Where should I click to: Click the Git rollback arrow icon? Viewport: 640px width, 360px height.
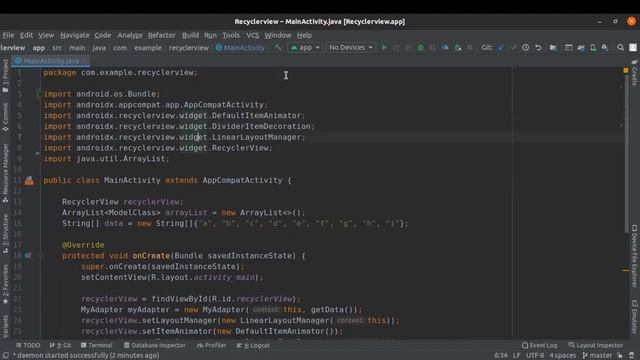[x=538, y=48]
